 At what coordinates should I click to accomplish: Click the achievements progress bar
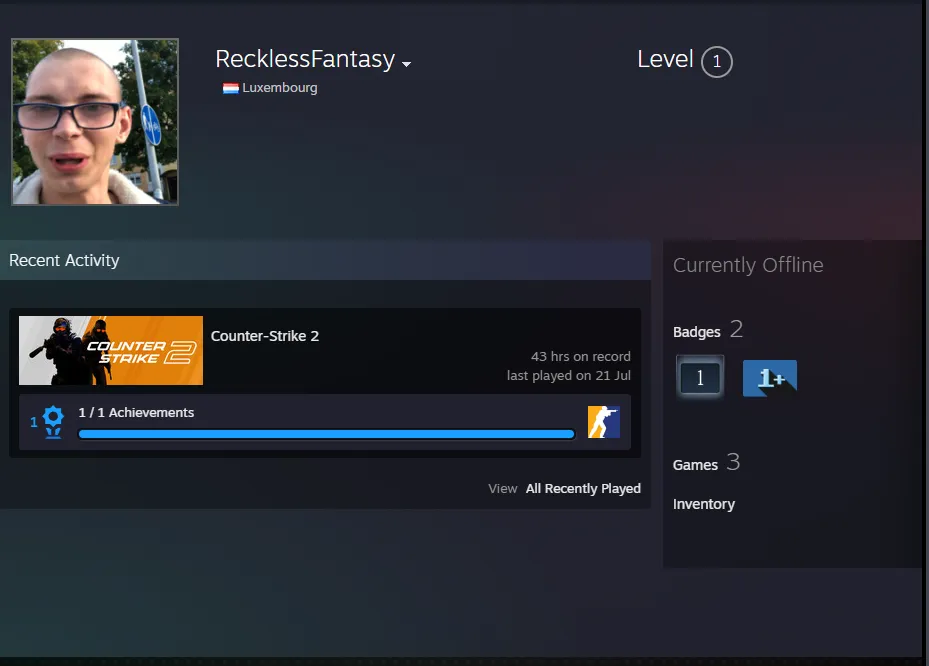326,434
